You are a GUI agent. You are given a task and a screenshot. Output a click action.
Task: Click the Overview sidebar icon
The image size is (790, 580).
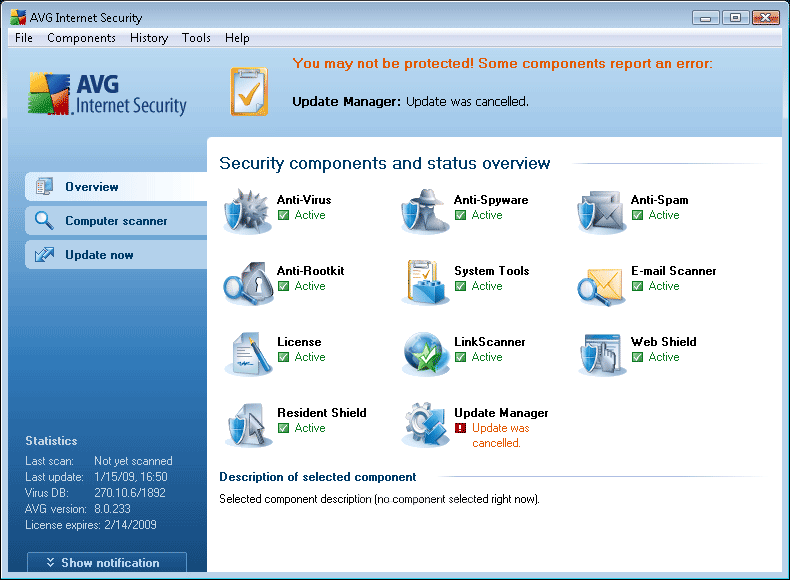click(x=44, y=186)
